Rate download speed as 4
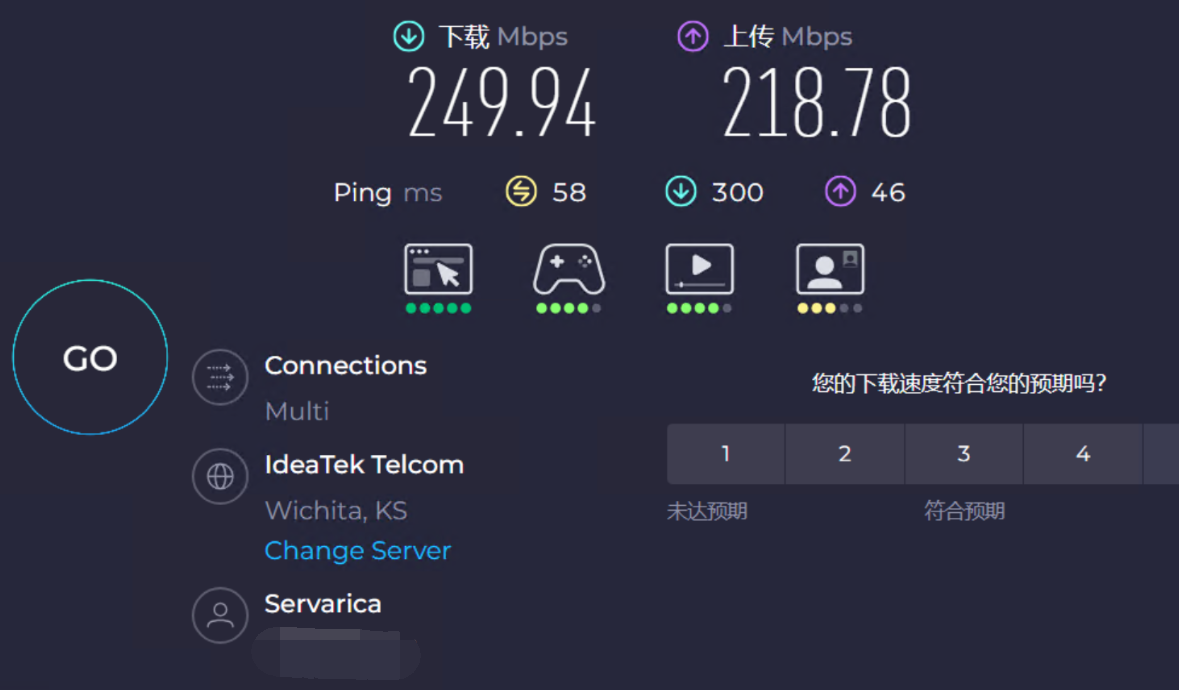Viewport: 1179px width, 690px height. tap(1083, 453)
